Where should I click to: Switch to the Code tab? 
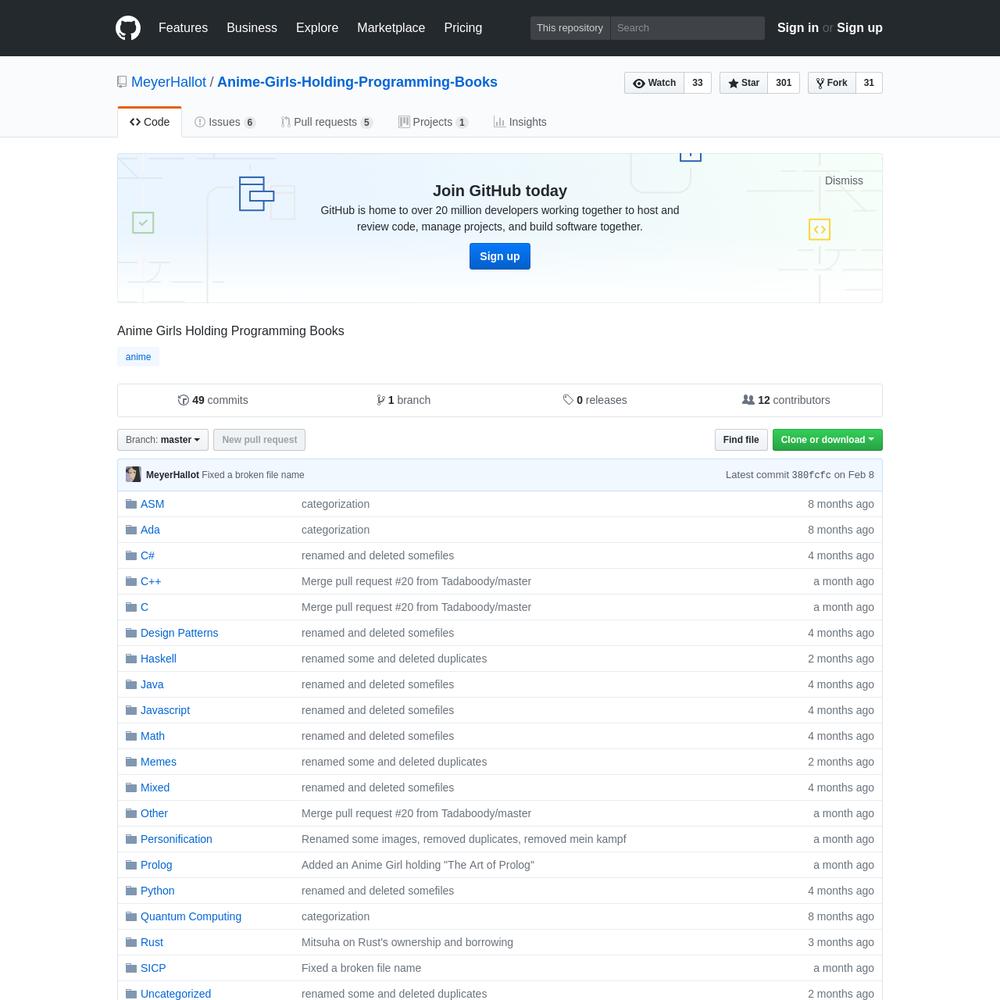[x=150, y=122]
